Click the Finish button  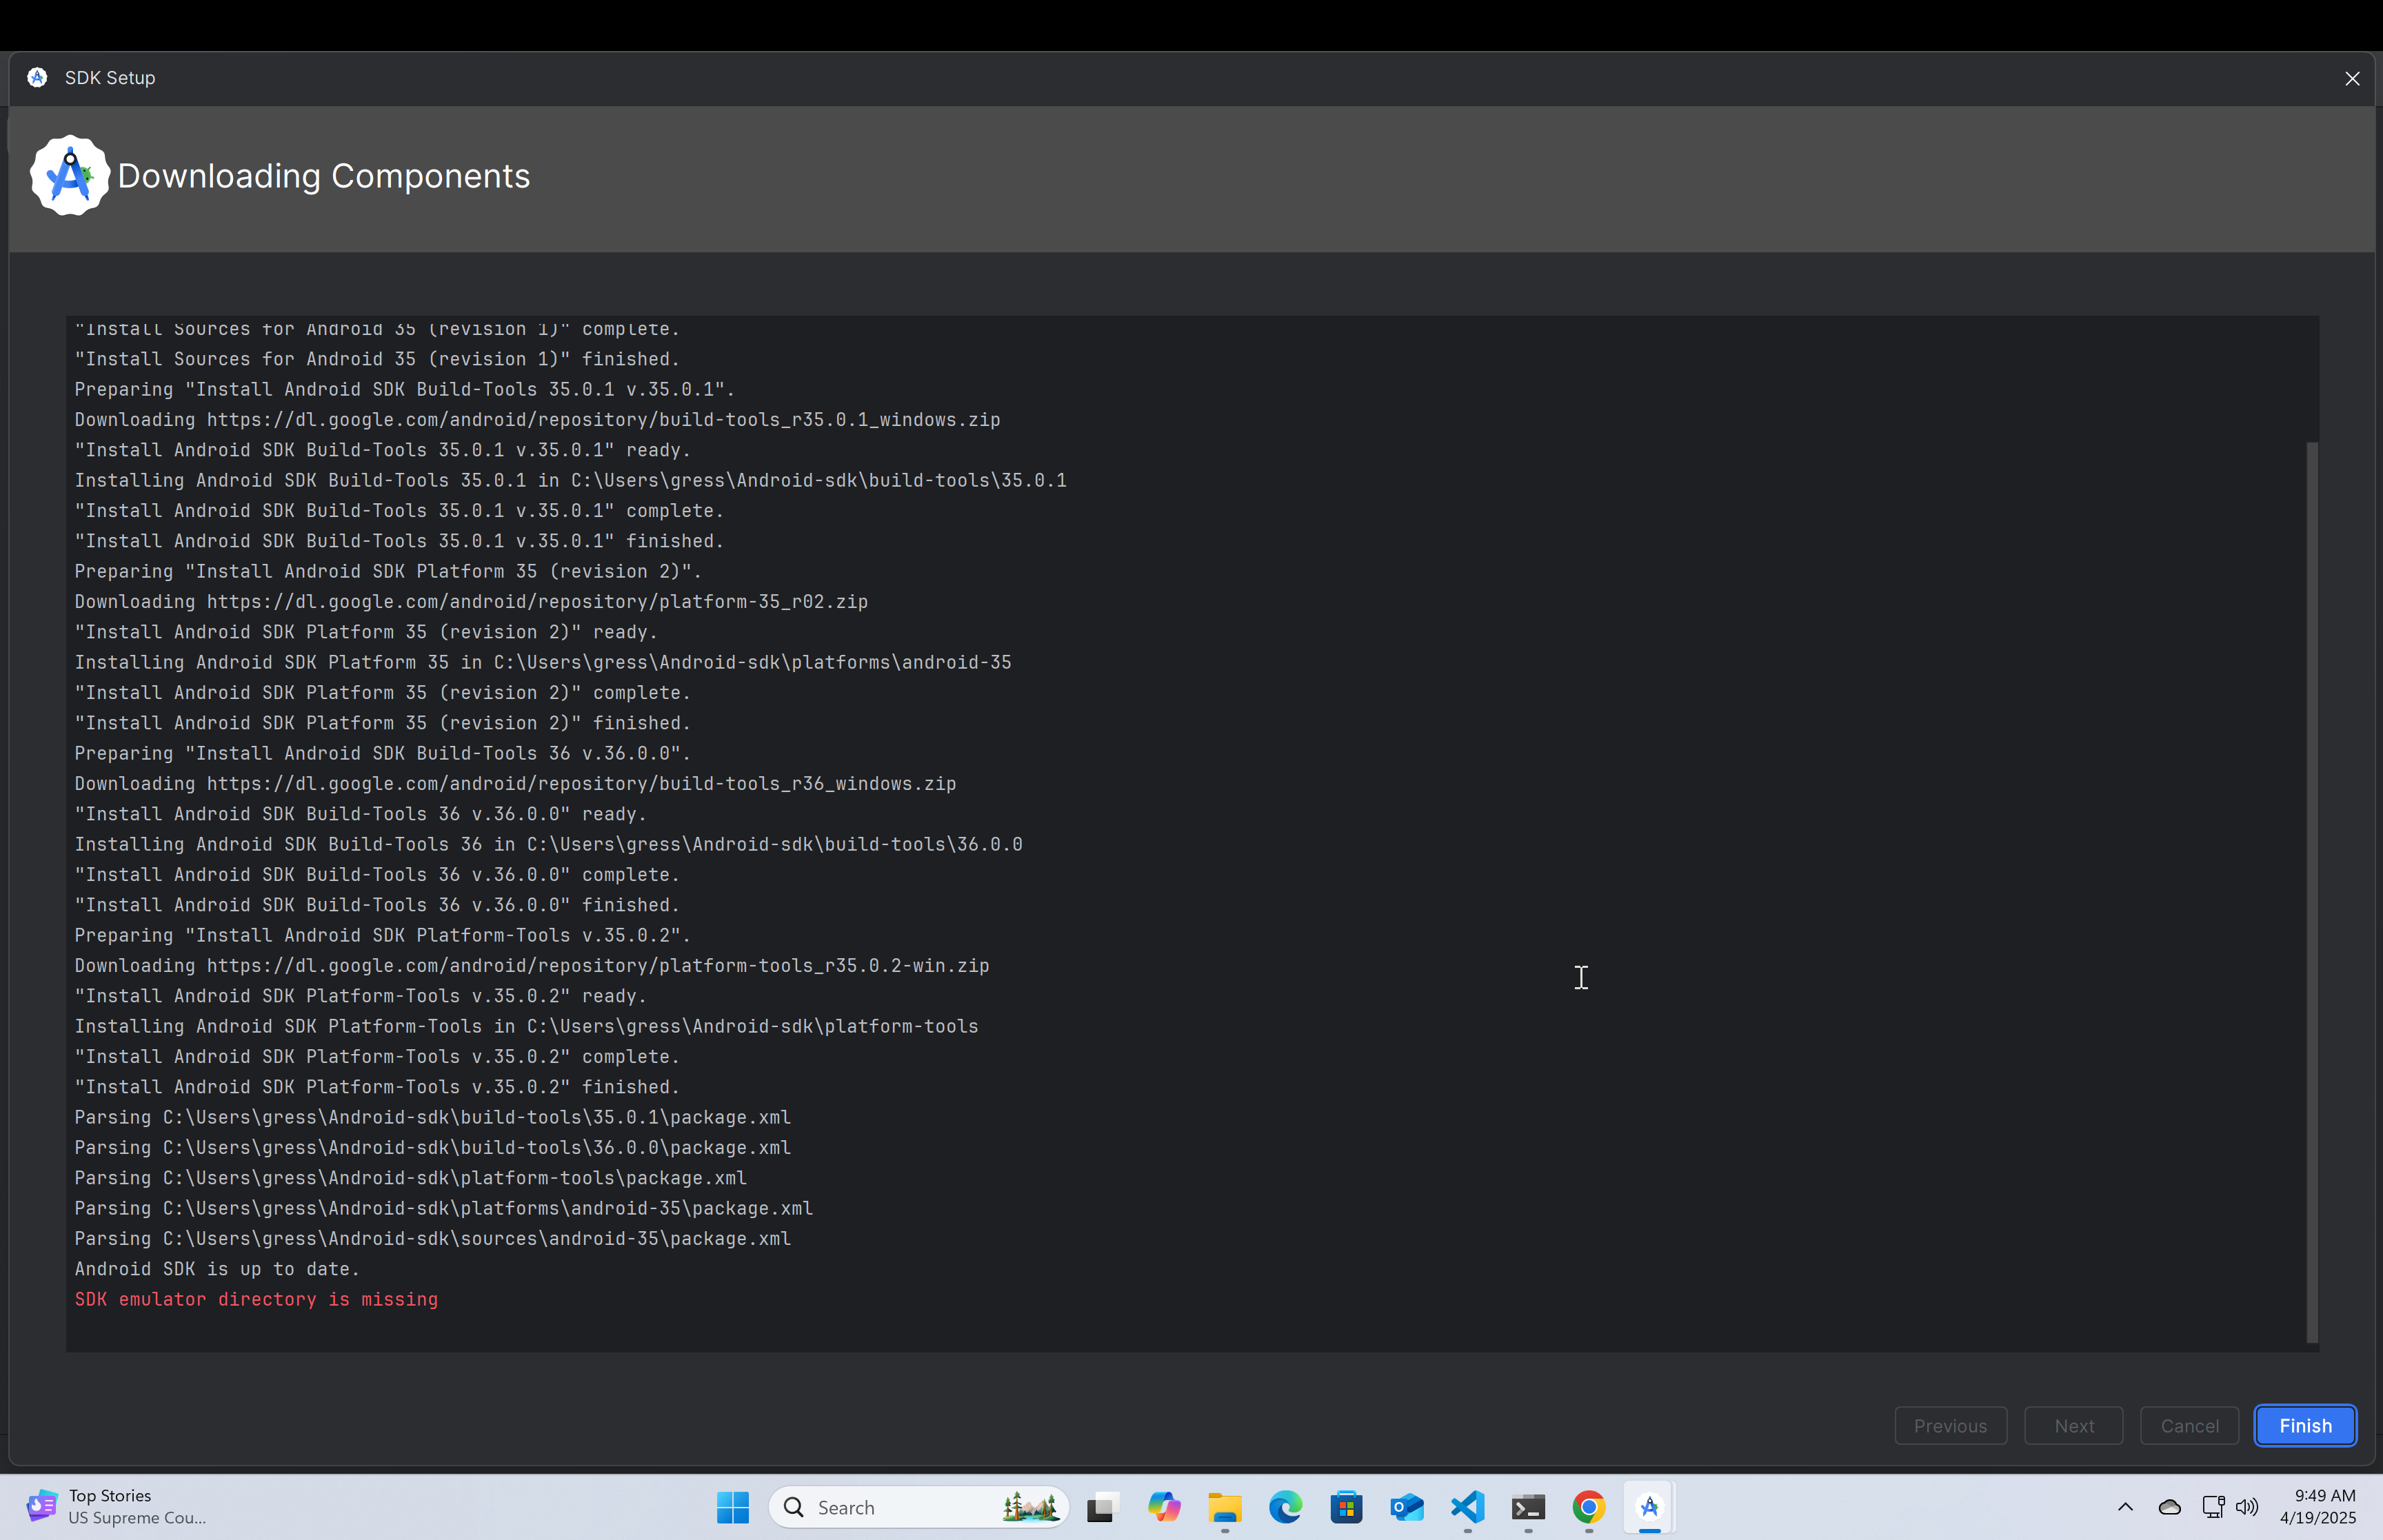click(2305, 1425)
